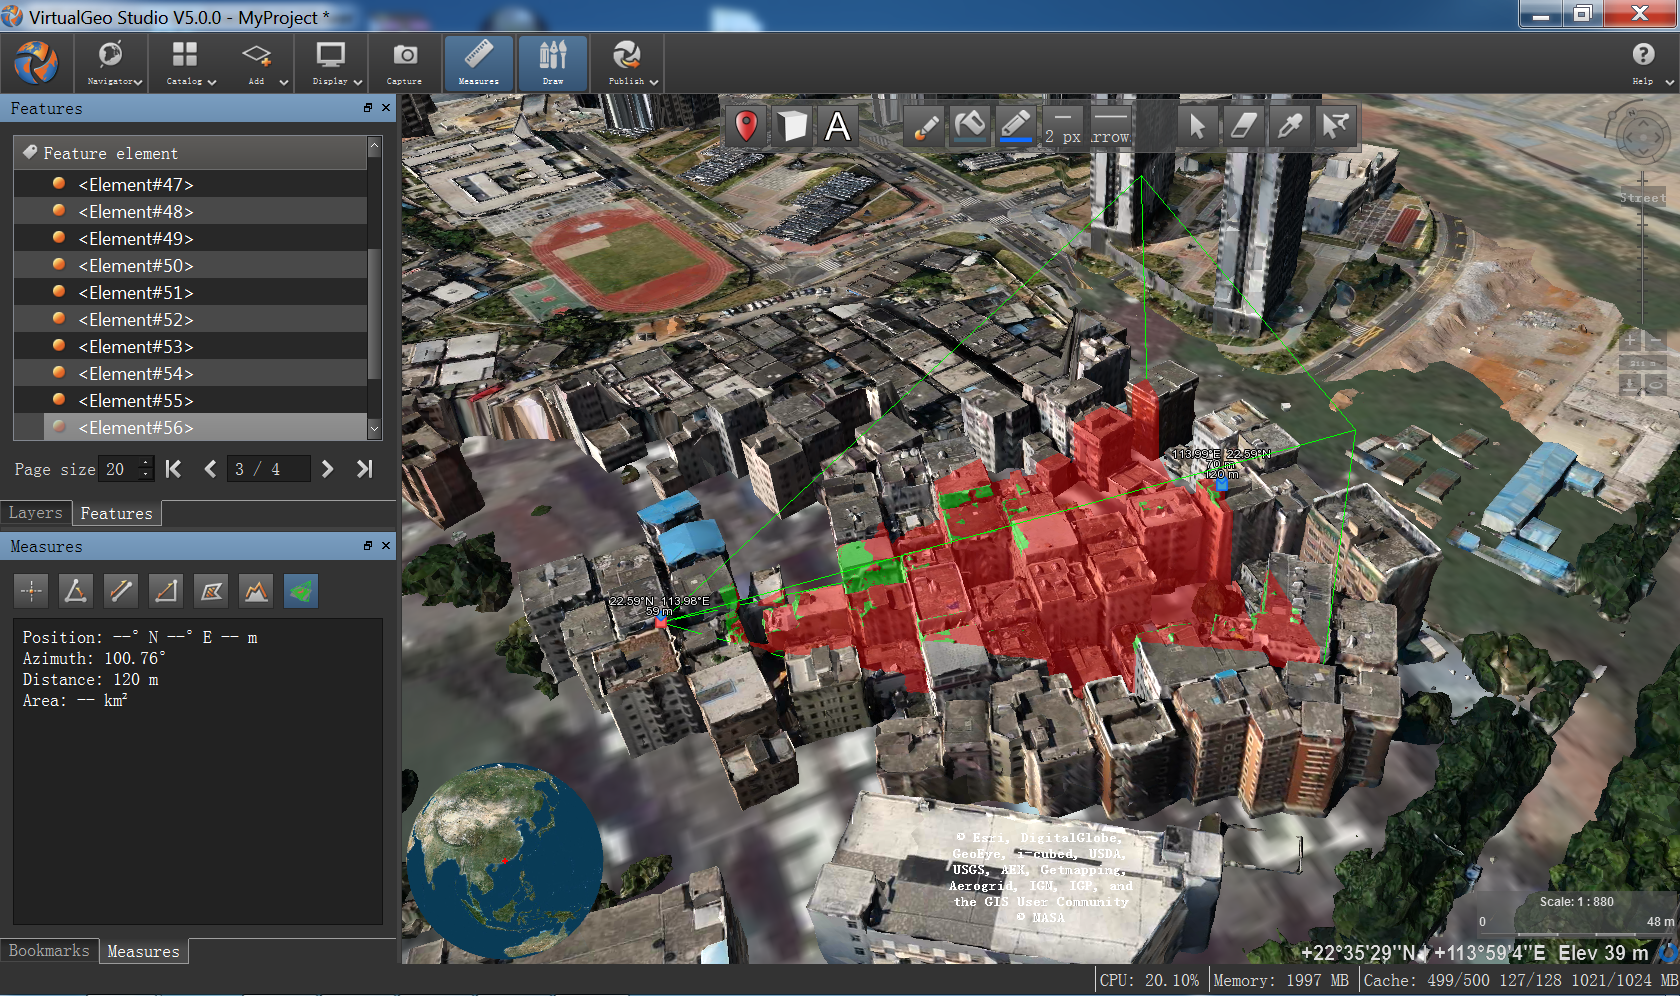The height and width of the screenshot is (996, 1680).
Task: Toggle the Draw toolbar button
Action: coord(552,62)
